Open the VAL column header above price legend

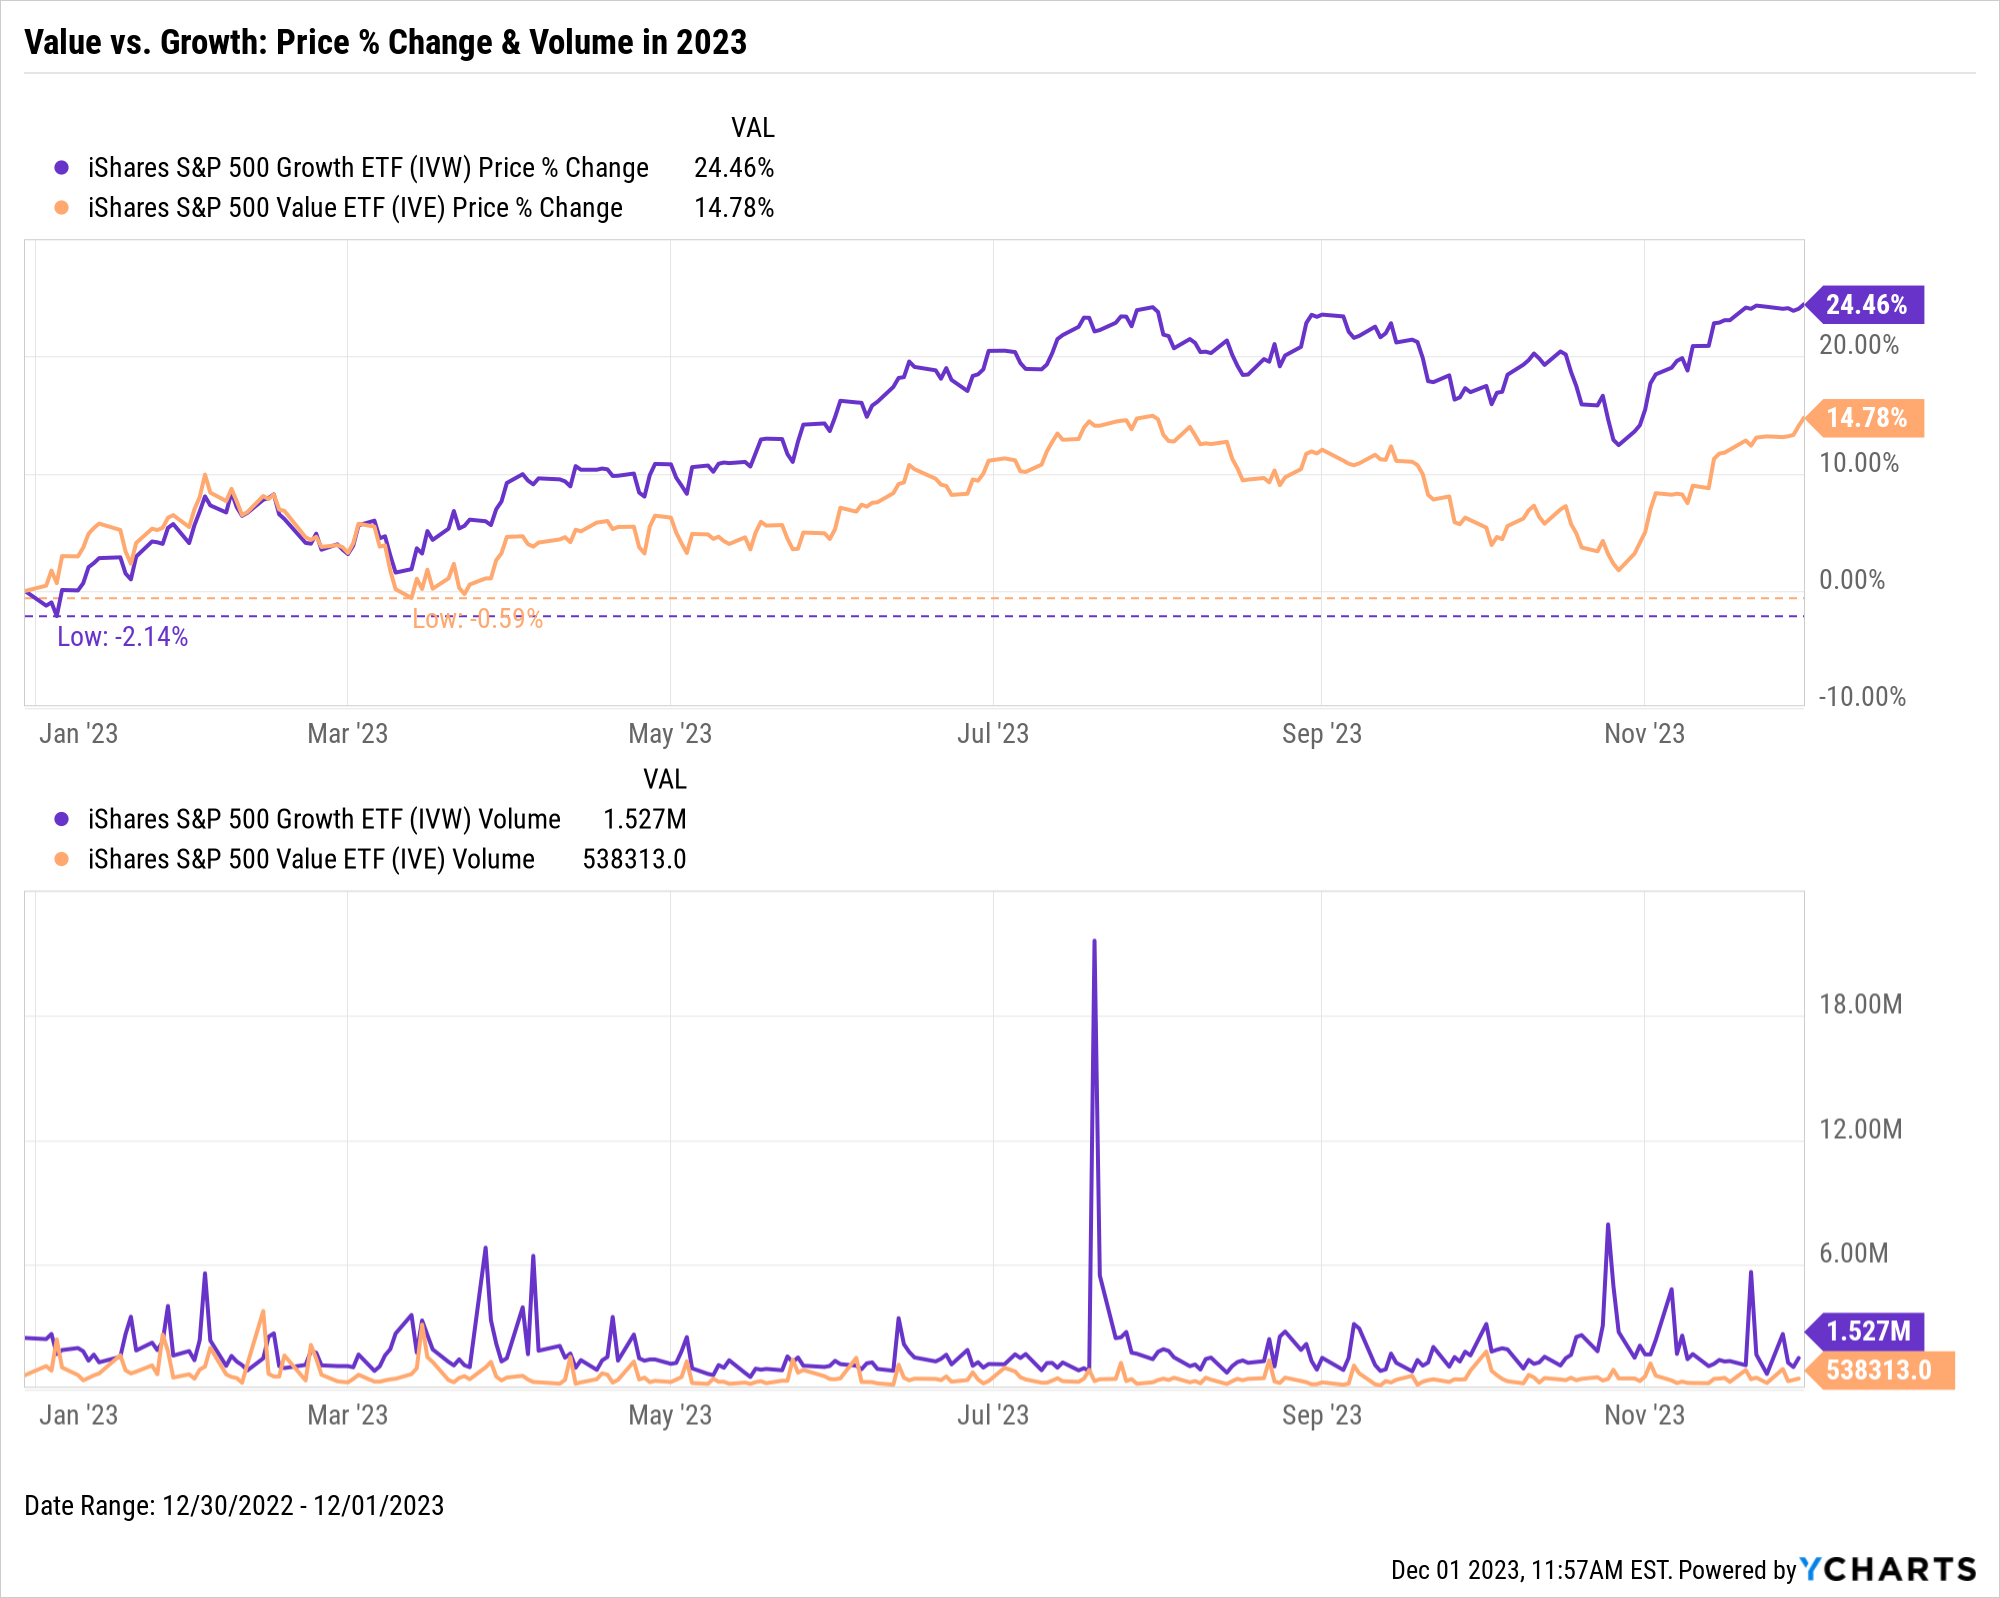752,128
